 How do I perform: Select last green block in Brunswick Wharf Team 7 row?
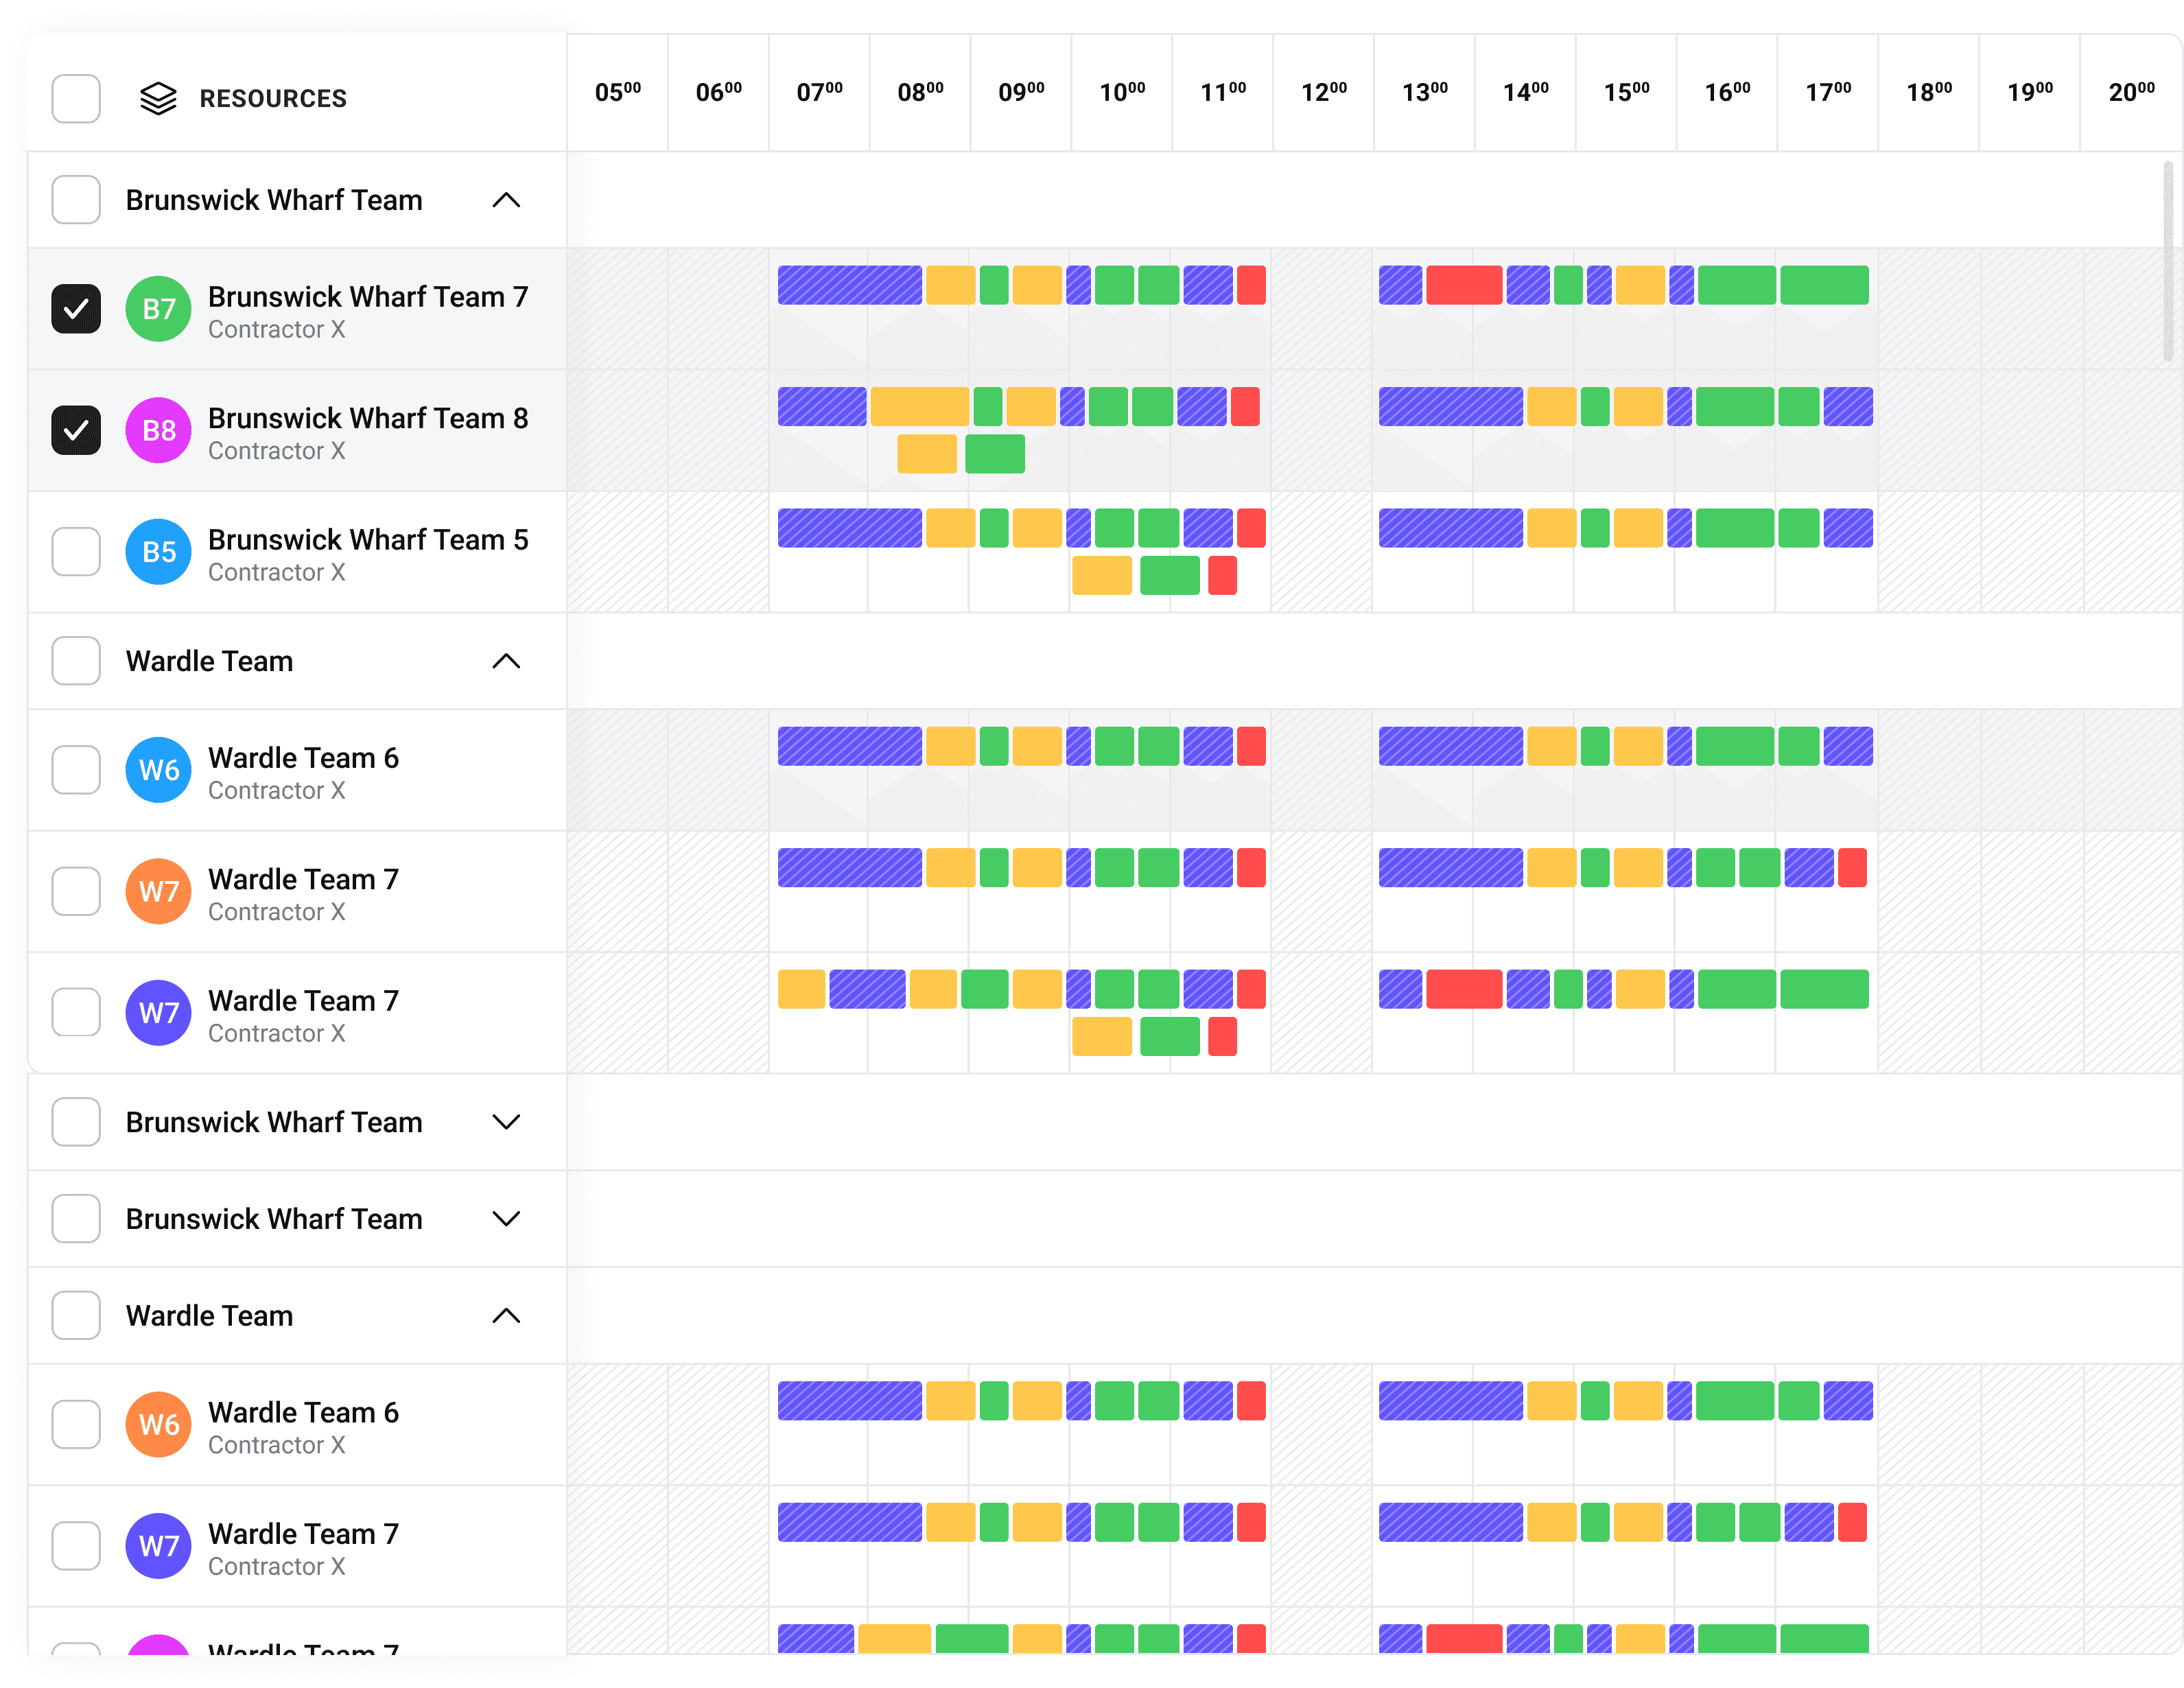[x=1824, y=285]
